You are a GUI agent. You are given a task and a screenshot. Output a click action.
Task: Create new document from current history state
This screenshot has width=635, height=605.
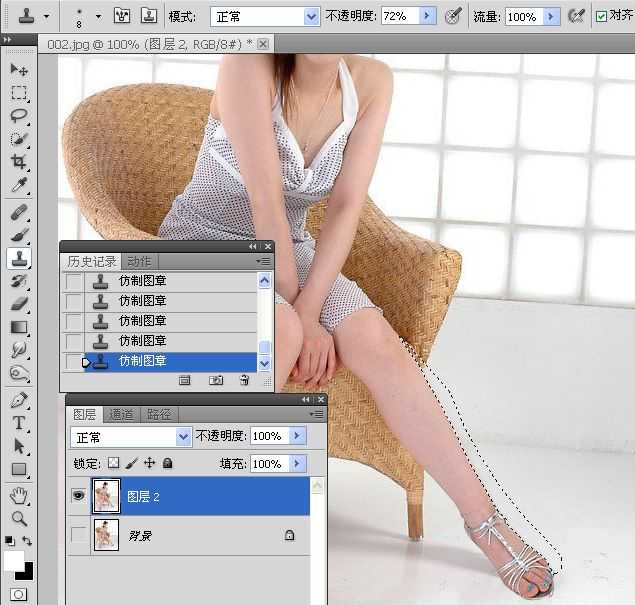click(185, 380)
